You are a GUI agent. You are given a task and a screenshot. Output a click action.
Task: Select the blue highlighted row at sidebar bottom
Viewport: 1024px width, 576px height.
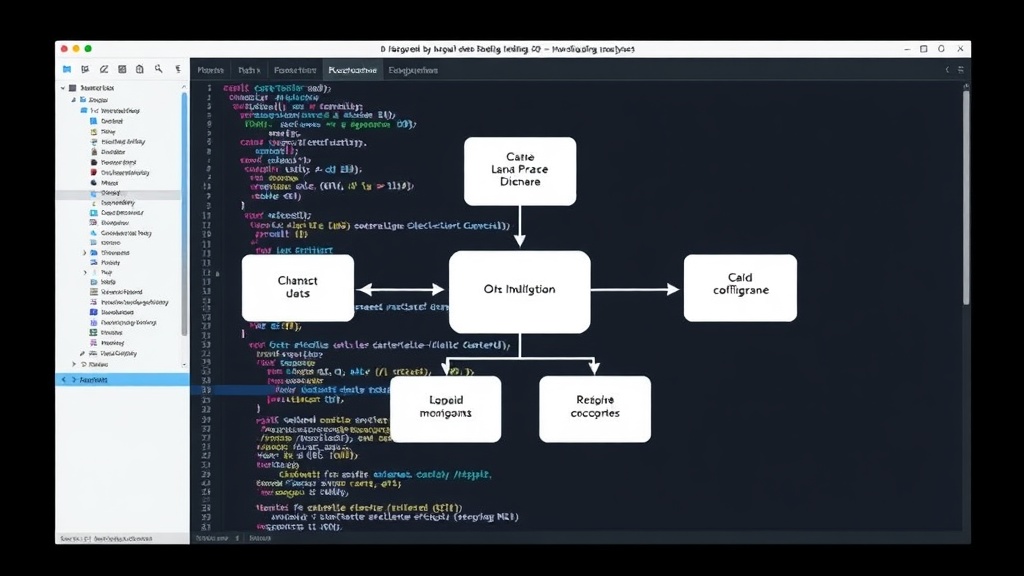tap(122, 379)
